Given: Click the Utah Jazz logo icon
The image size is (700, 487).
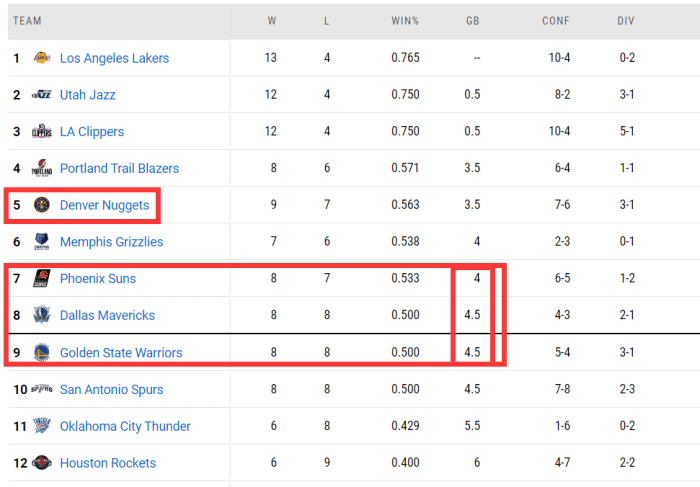Looking at the screenshot, I should point(42,95).
